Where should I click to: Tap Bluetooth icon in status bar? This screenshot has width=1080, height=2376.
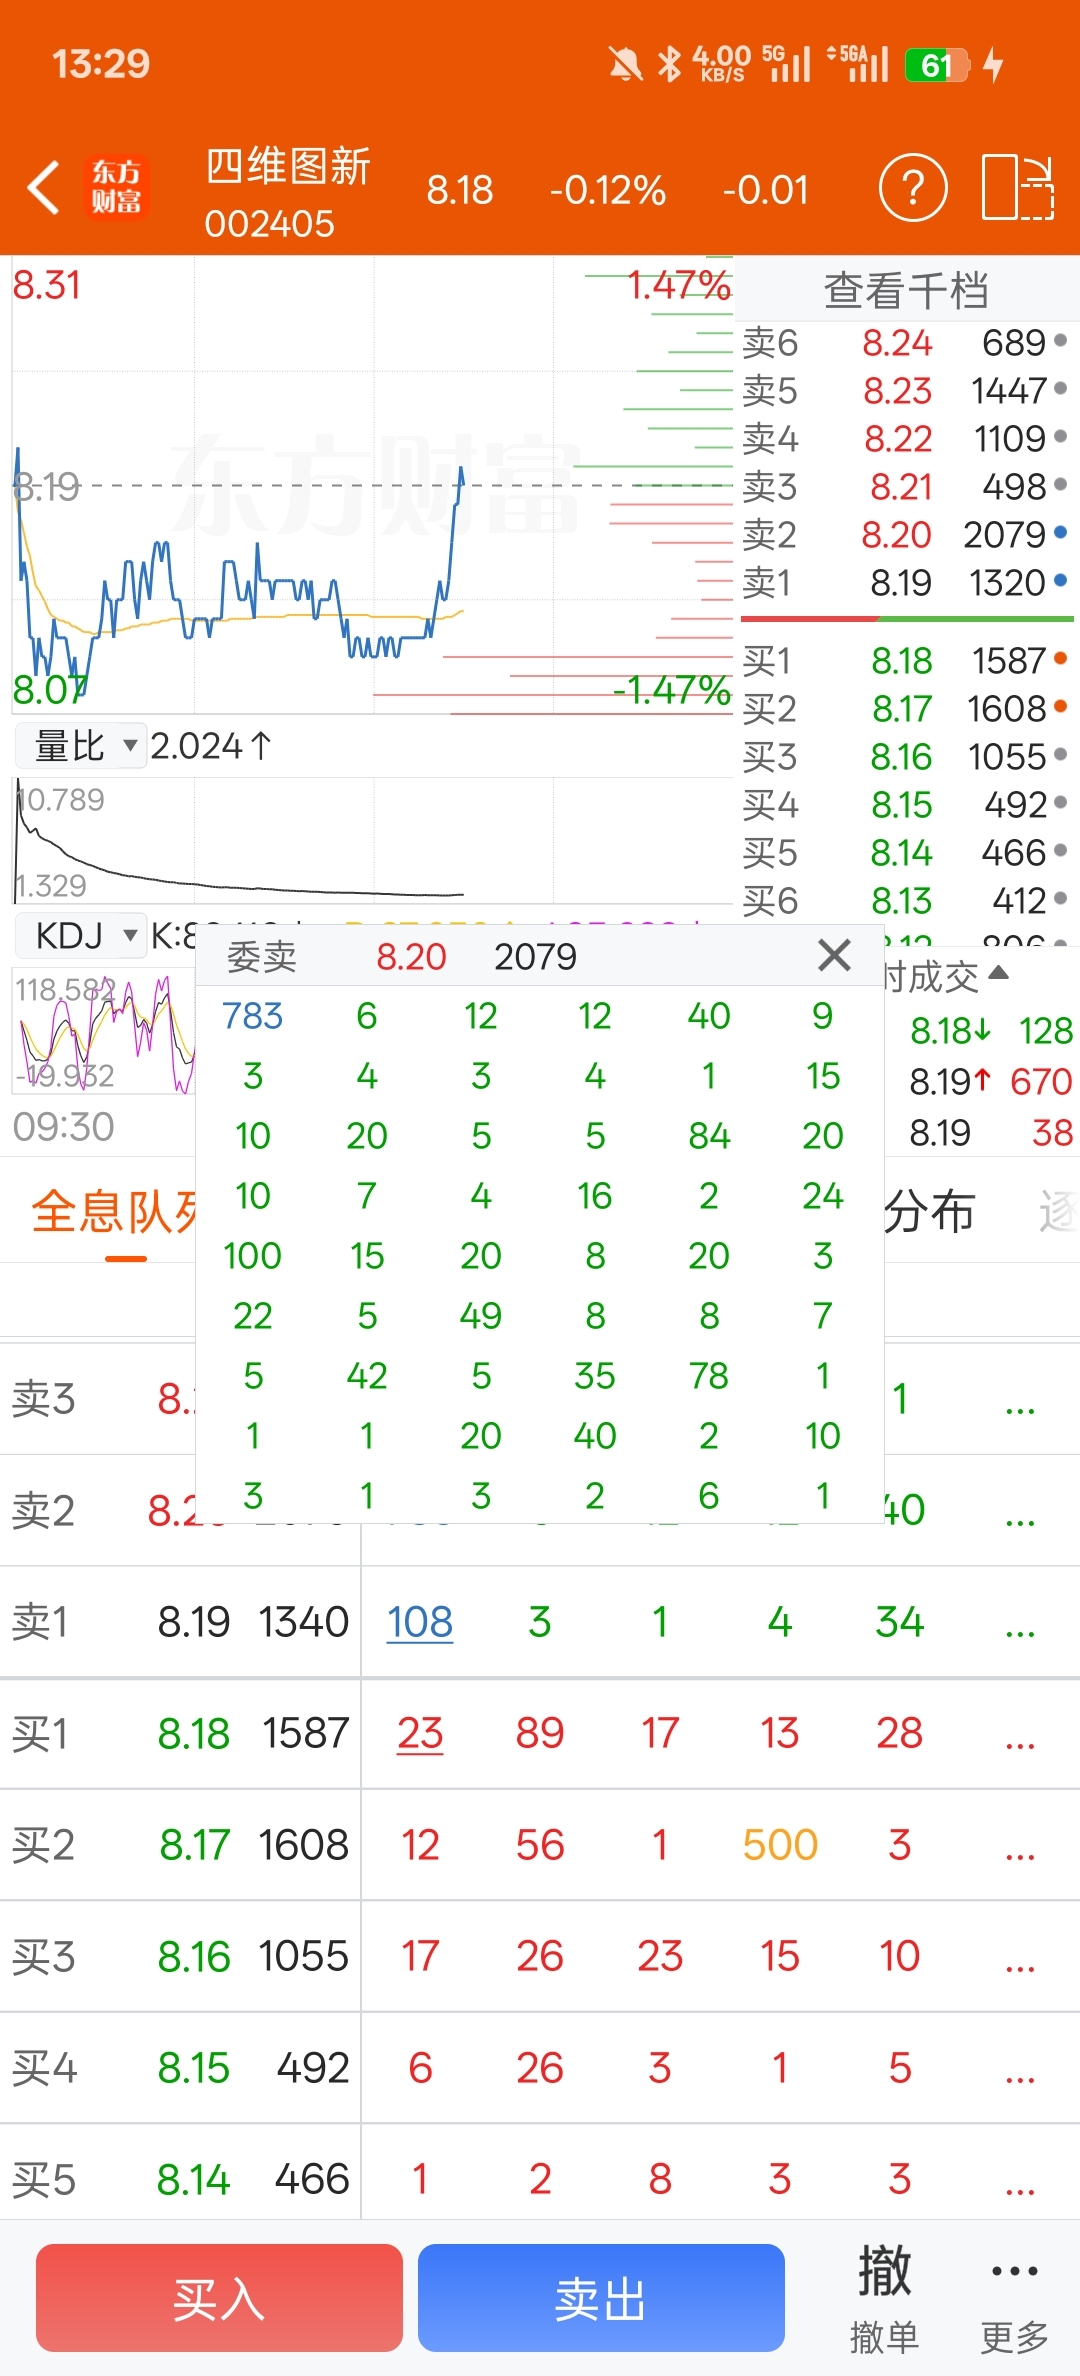(669, 65)
